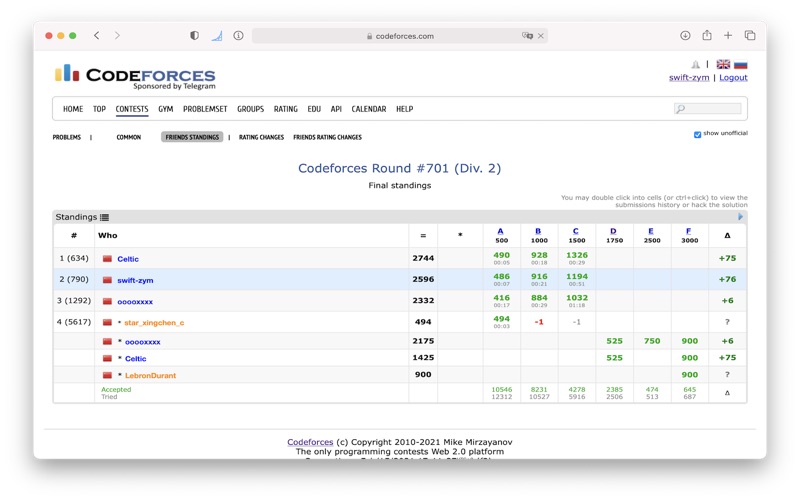
Task: Click the flag icon beside LebronDurant
Action: [107, 375]
